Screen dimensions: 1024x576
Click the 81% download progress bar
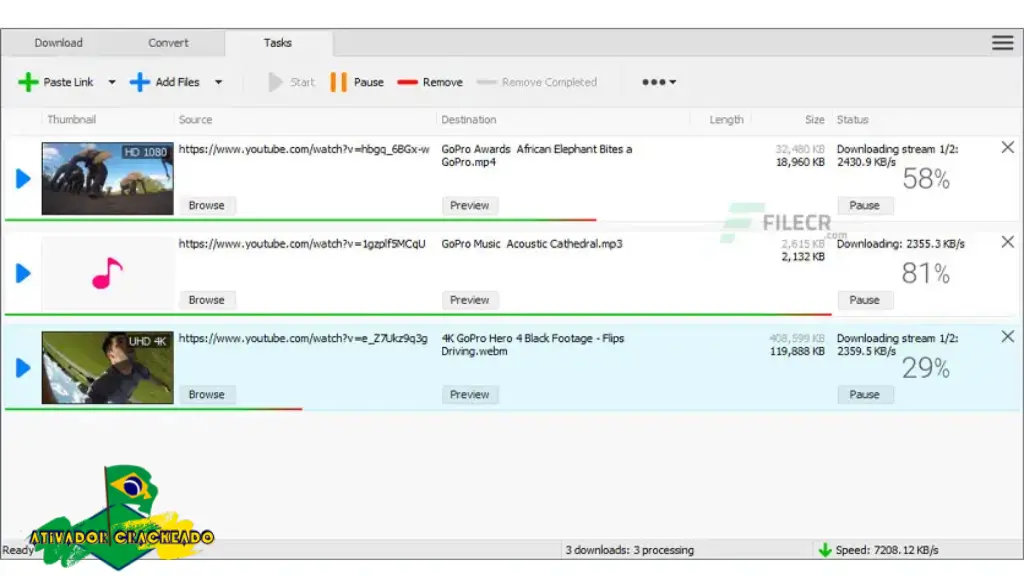(418, 315)
